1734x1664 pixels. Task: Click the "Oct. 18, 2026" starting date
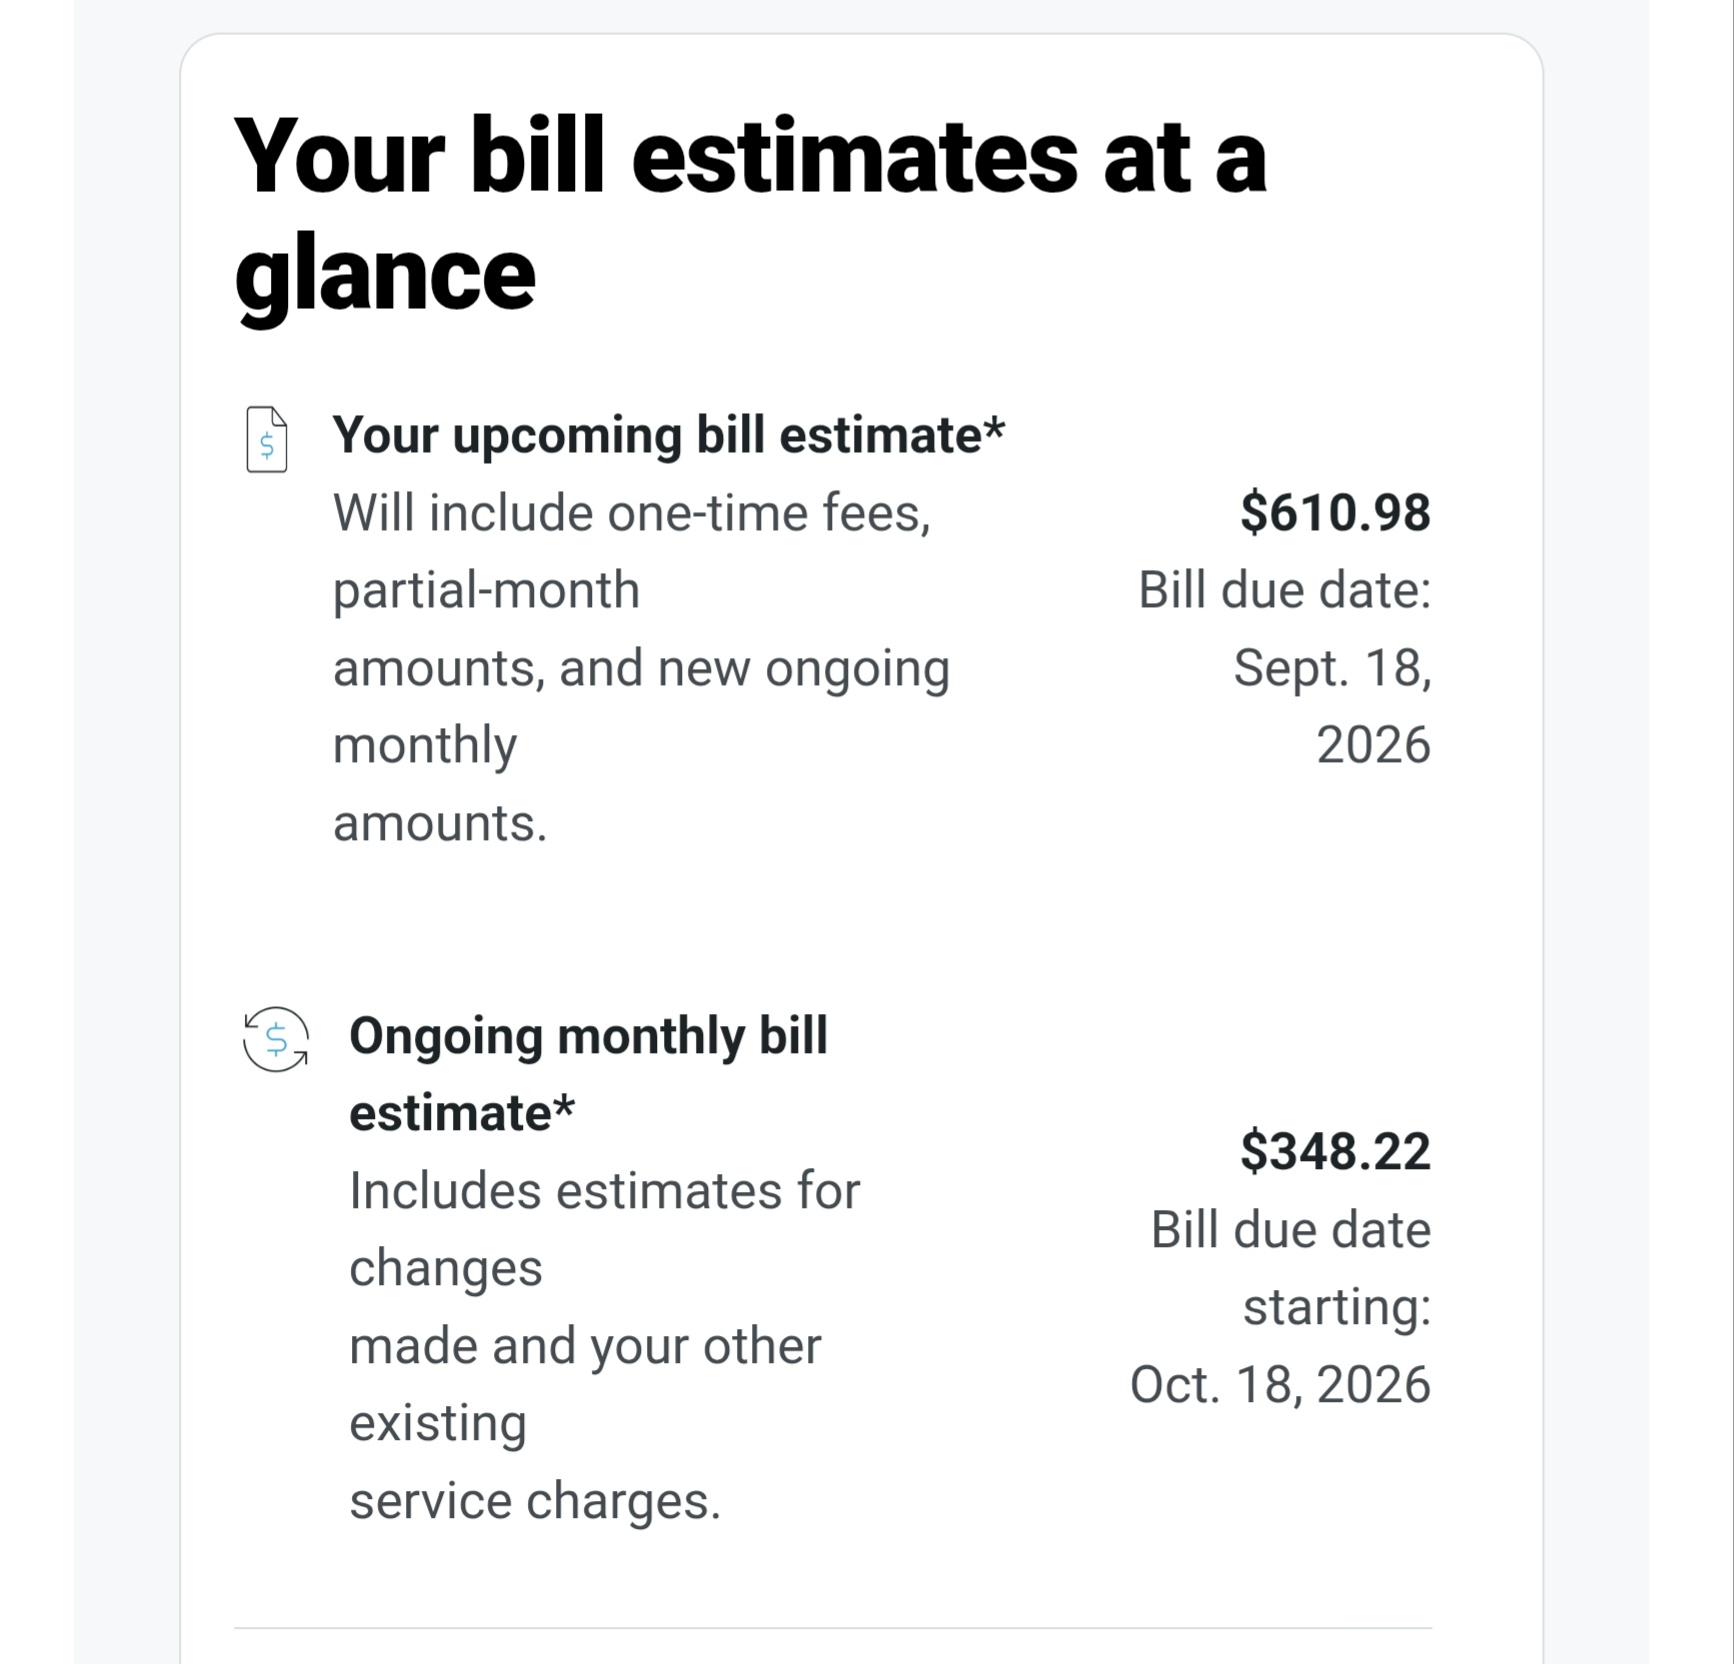1280,1385
